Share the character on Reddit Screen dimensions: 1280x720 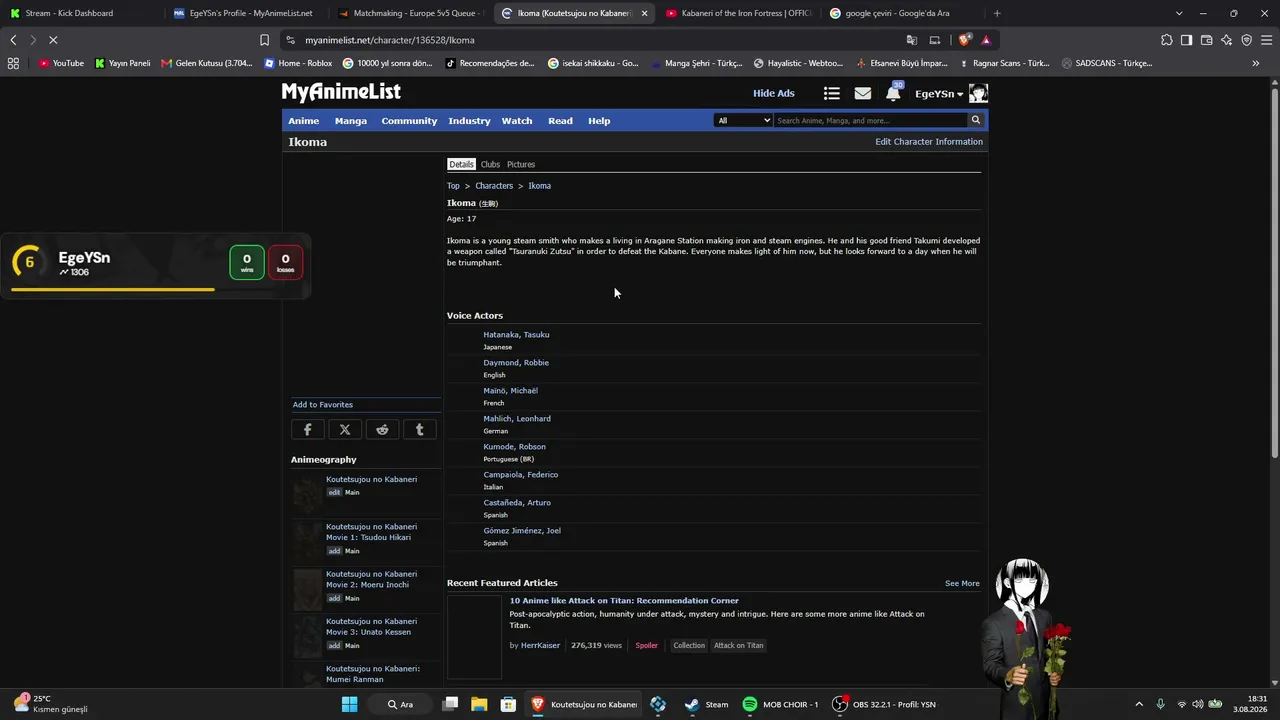(382, 430)
